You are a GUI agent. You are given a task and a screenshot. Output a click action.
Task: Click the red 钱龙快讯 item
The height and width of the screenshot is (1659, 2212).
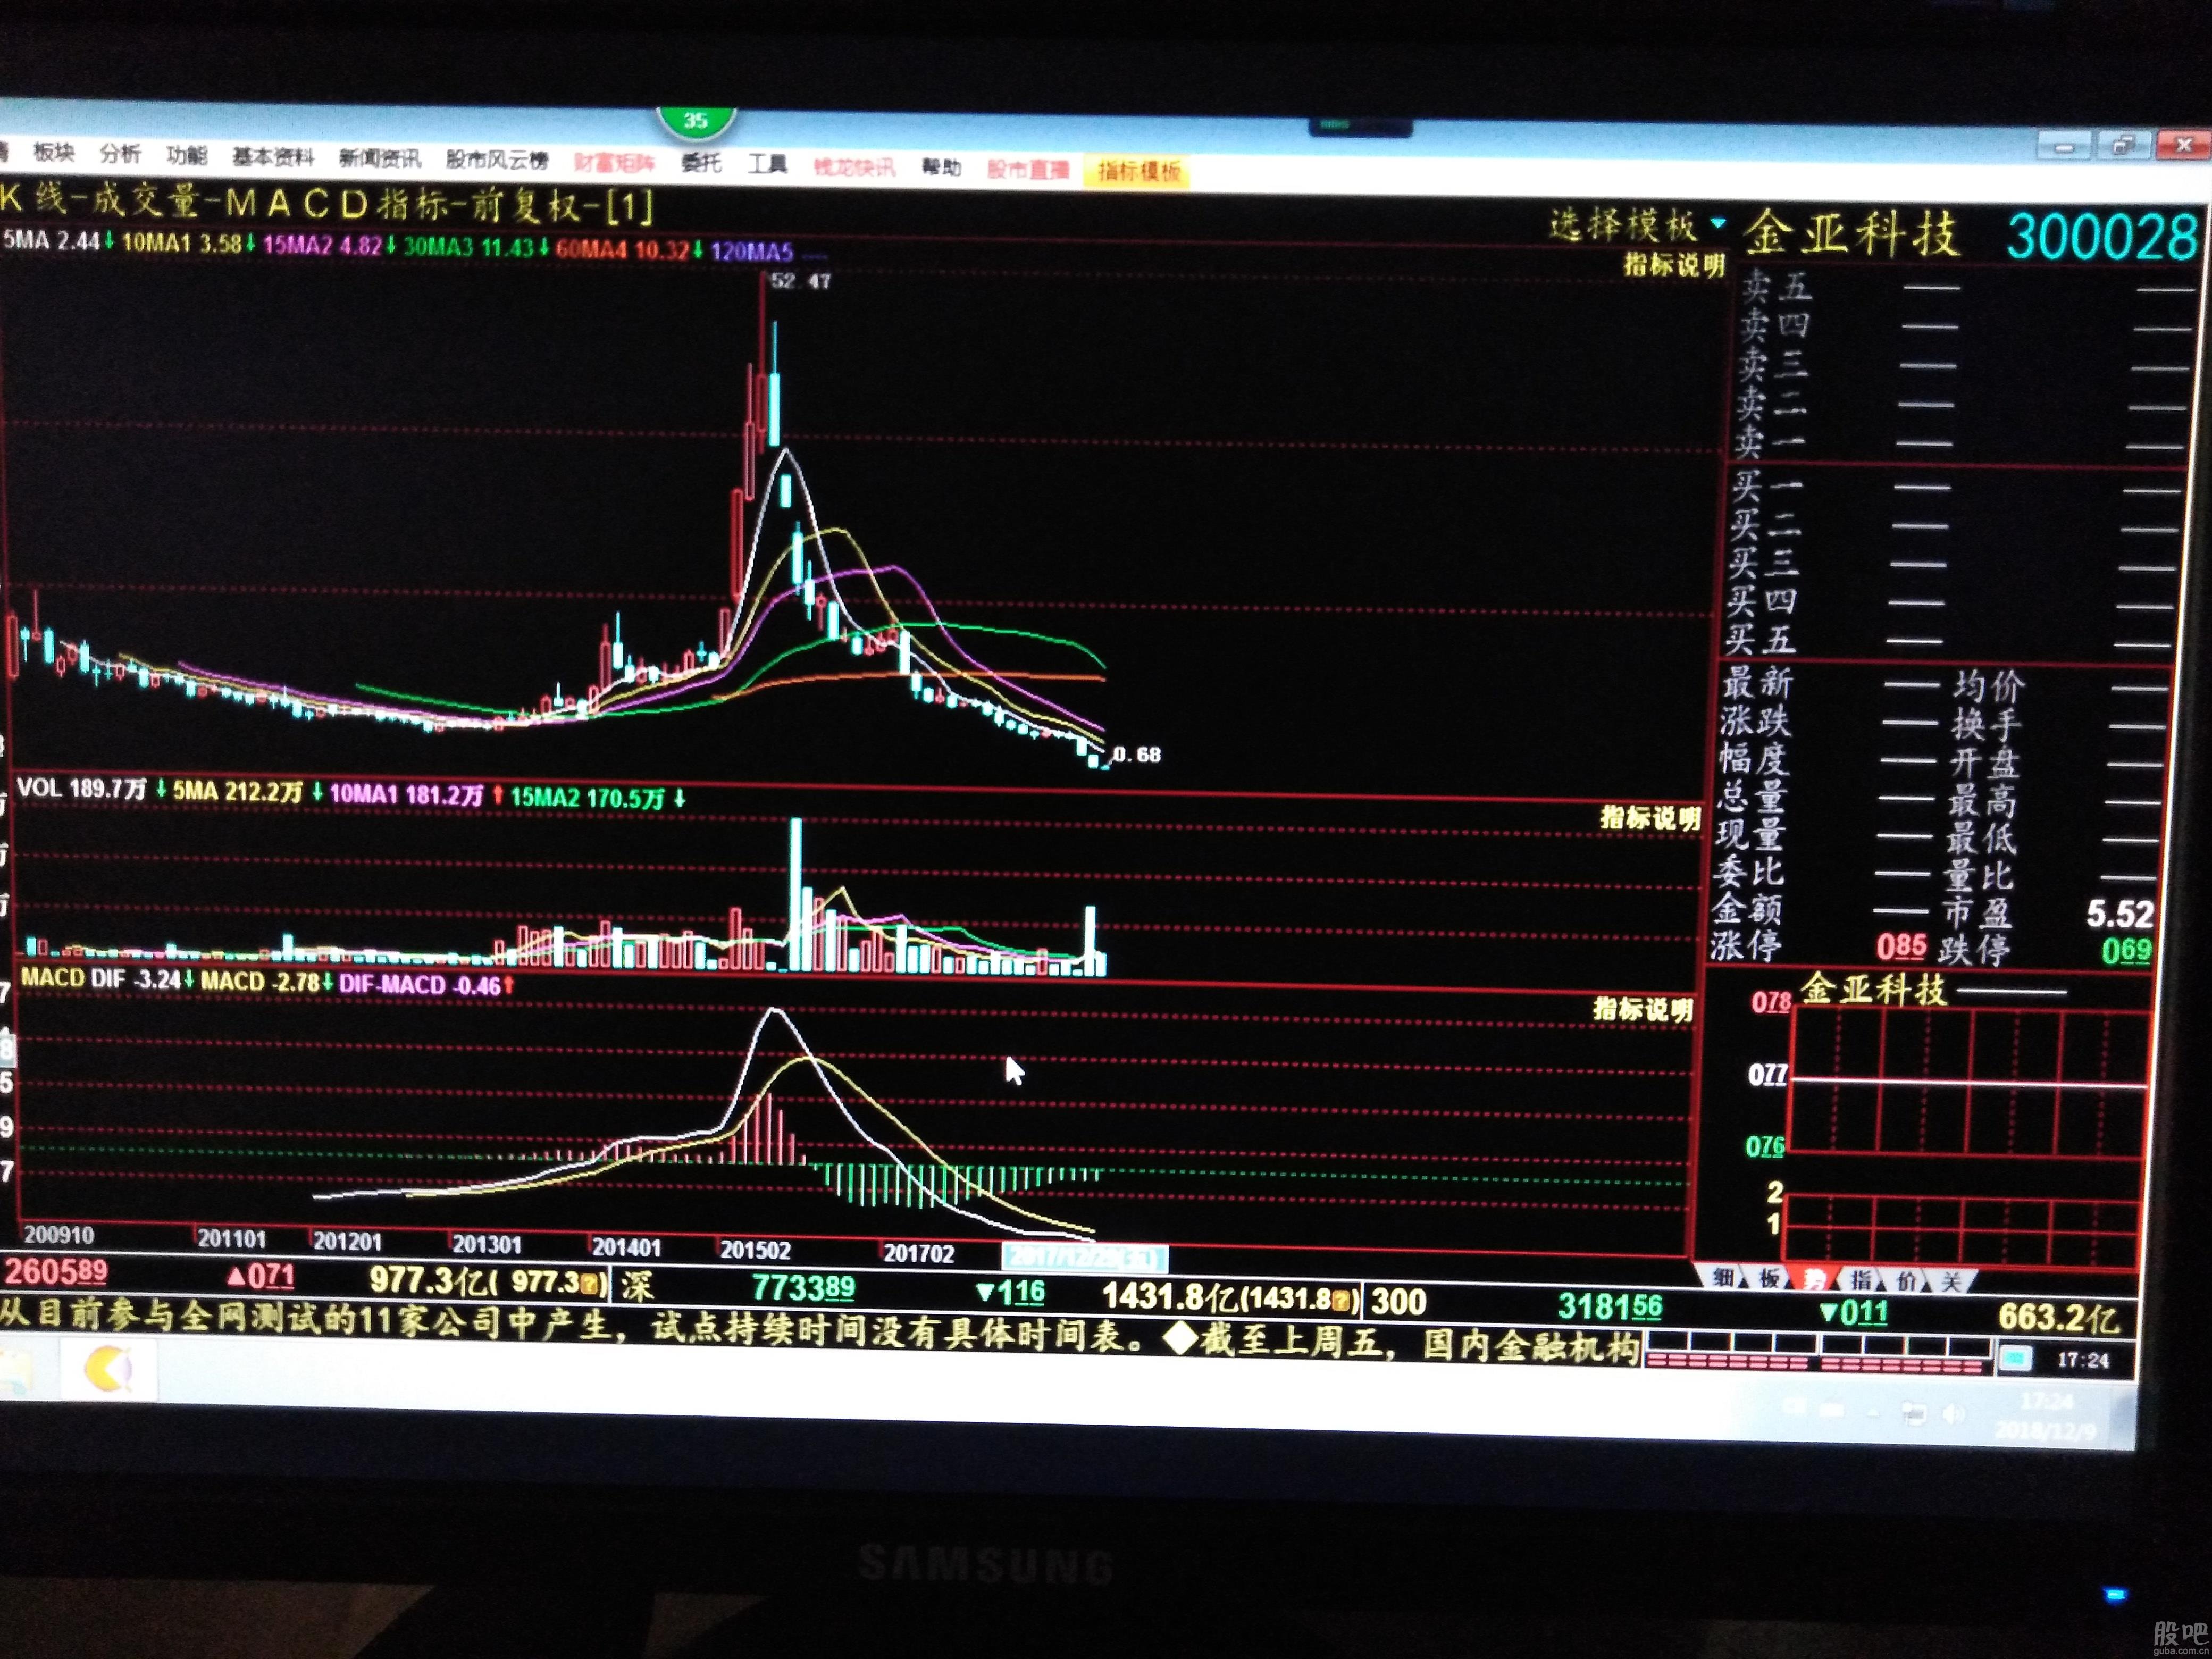coord(854,166)
